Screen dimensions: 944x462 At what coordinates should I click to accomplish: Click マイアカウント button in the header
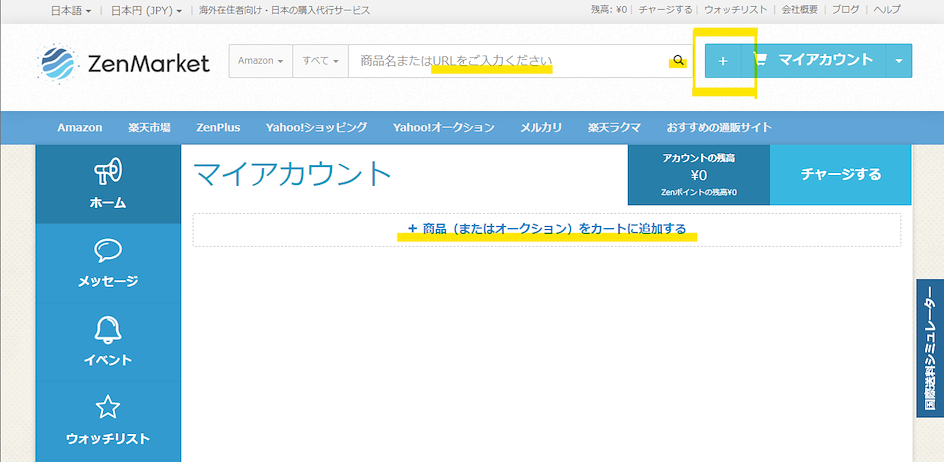(x=813, y=61)
